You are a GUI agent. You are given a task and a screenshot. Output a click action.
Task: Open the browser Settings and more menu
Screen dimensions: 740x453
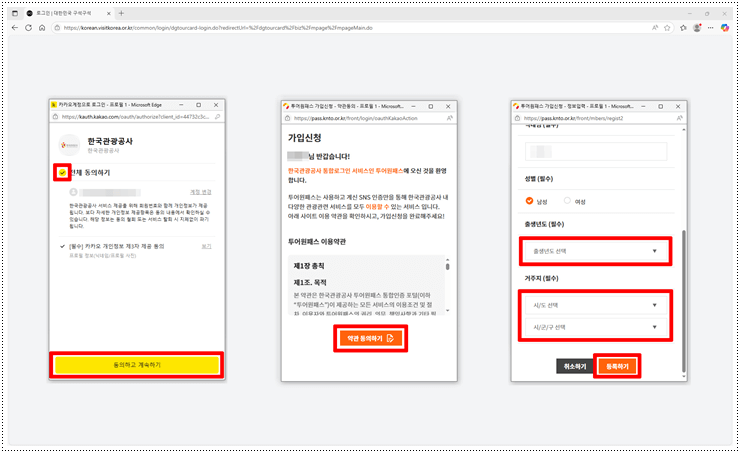point(711,28)
